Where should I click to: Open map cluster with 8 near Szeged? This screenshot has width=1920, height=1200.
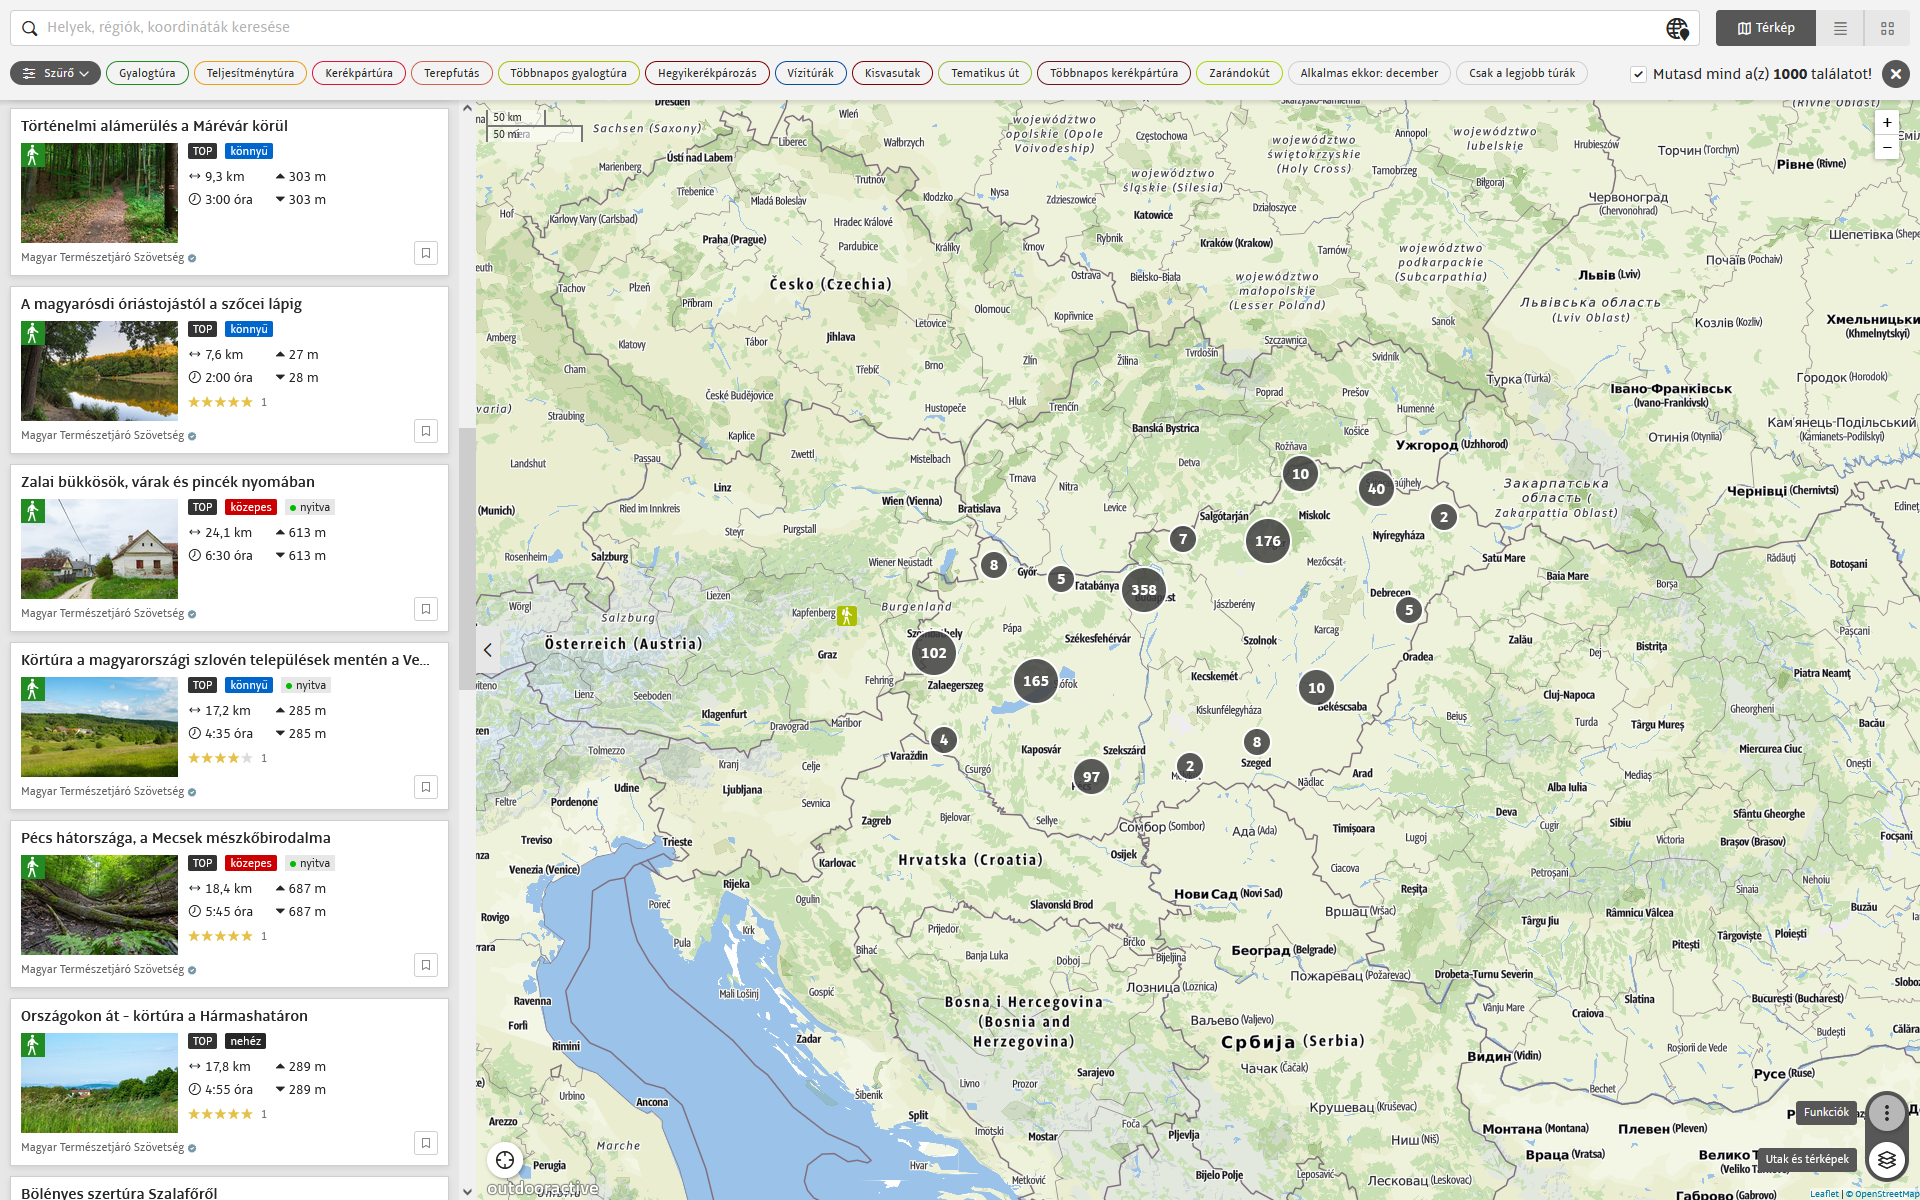click(1257, 742)
